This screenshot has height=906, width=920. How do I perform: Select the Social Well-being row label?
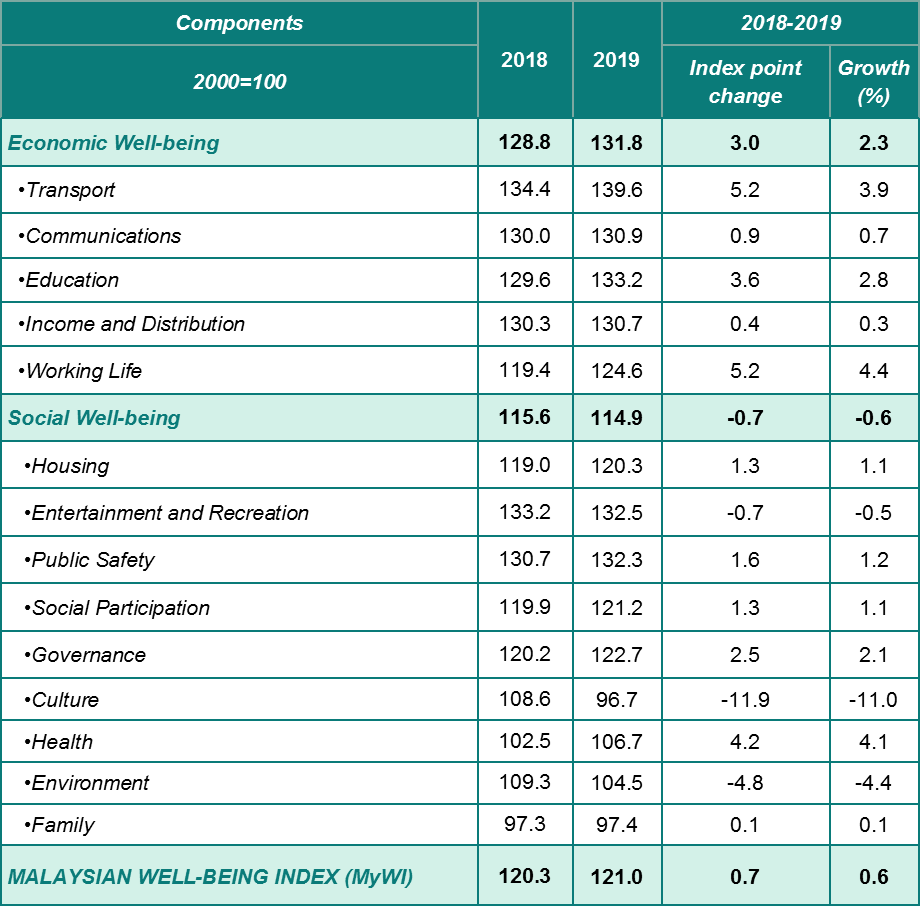tap(94, 418)
